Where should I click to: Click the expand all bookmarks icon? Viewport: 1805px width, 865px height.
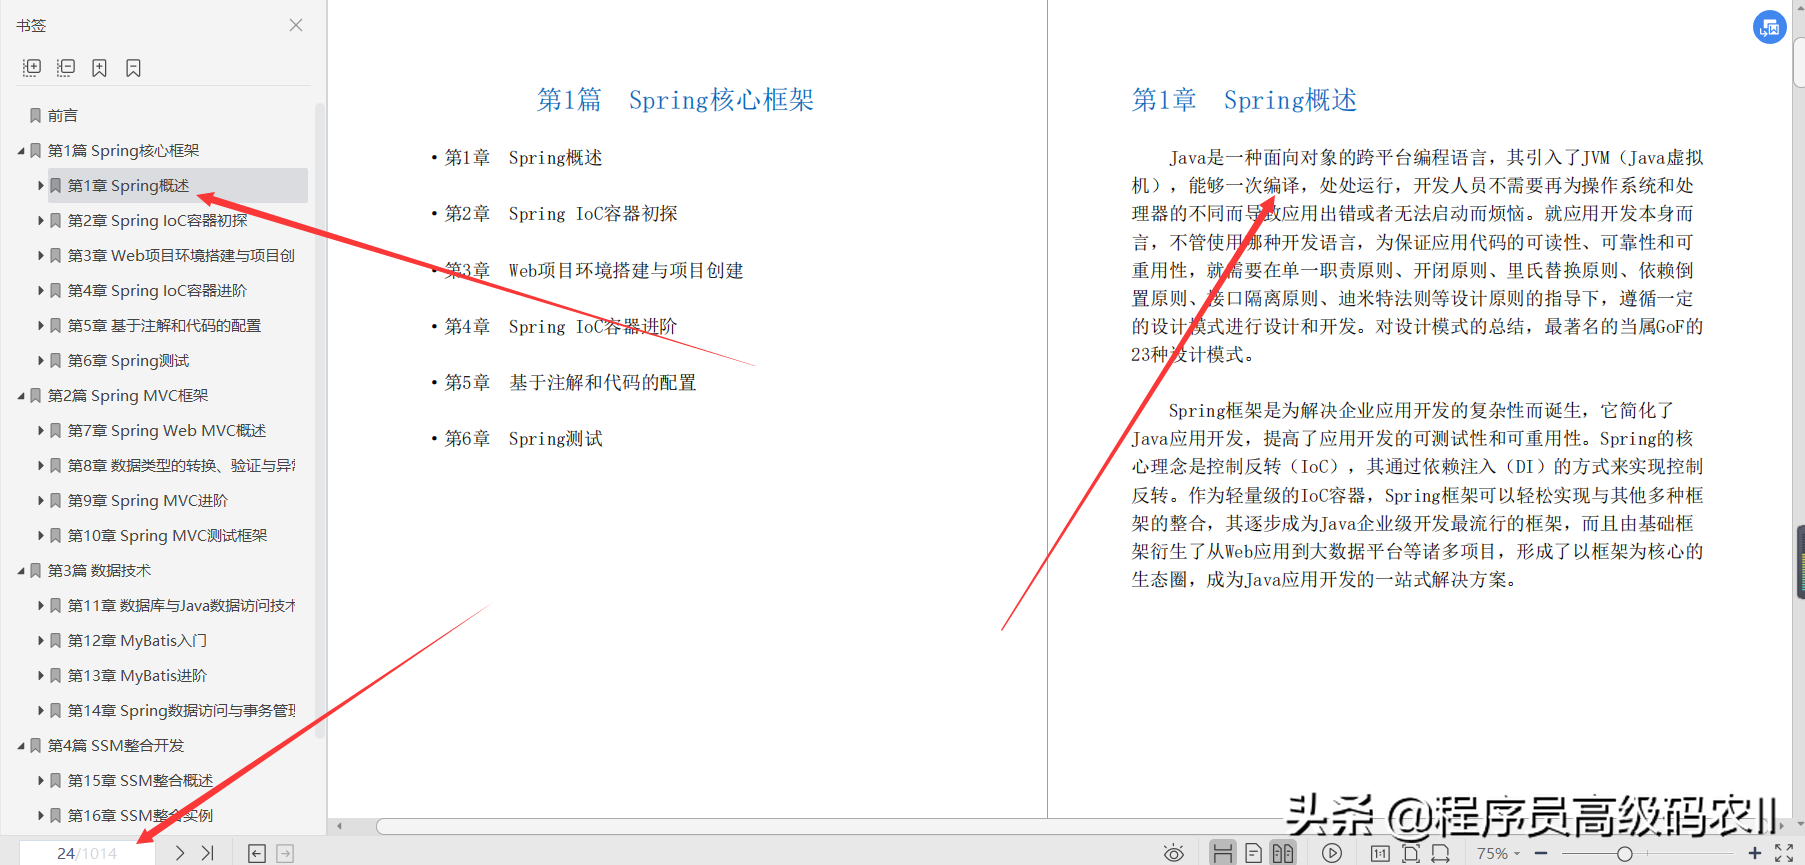tap(32, 68)
